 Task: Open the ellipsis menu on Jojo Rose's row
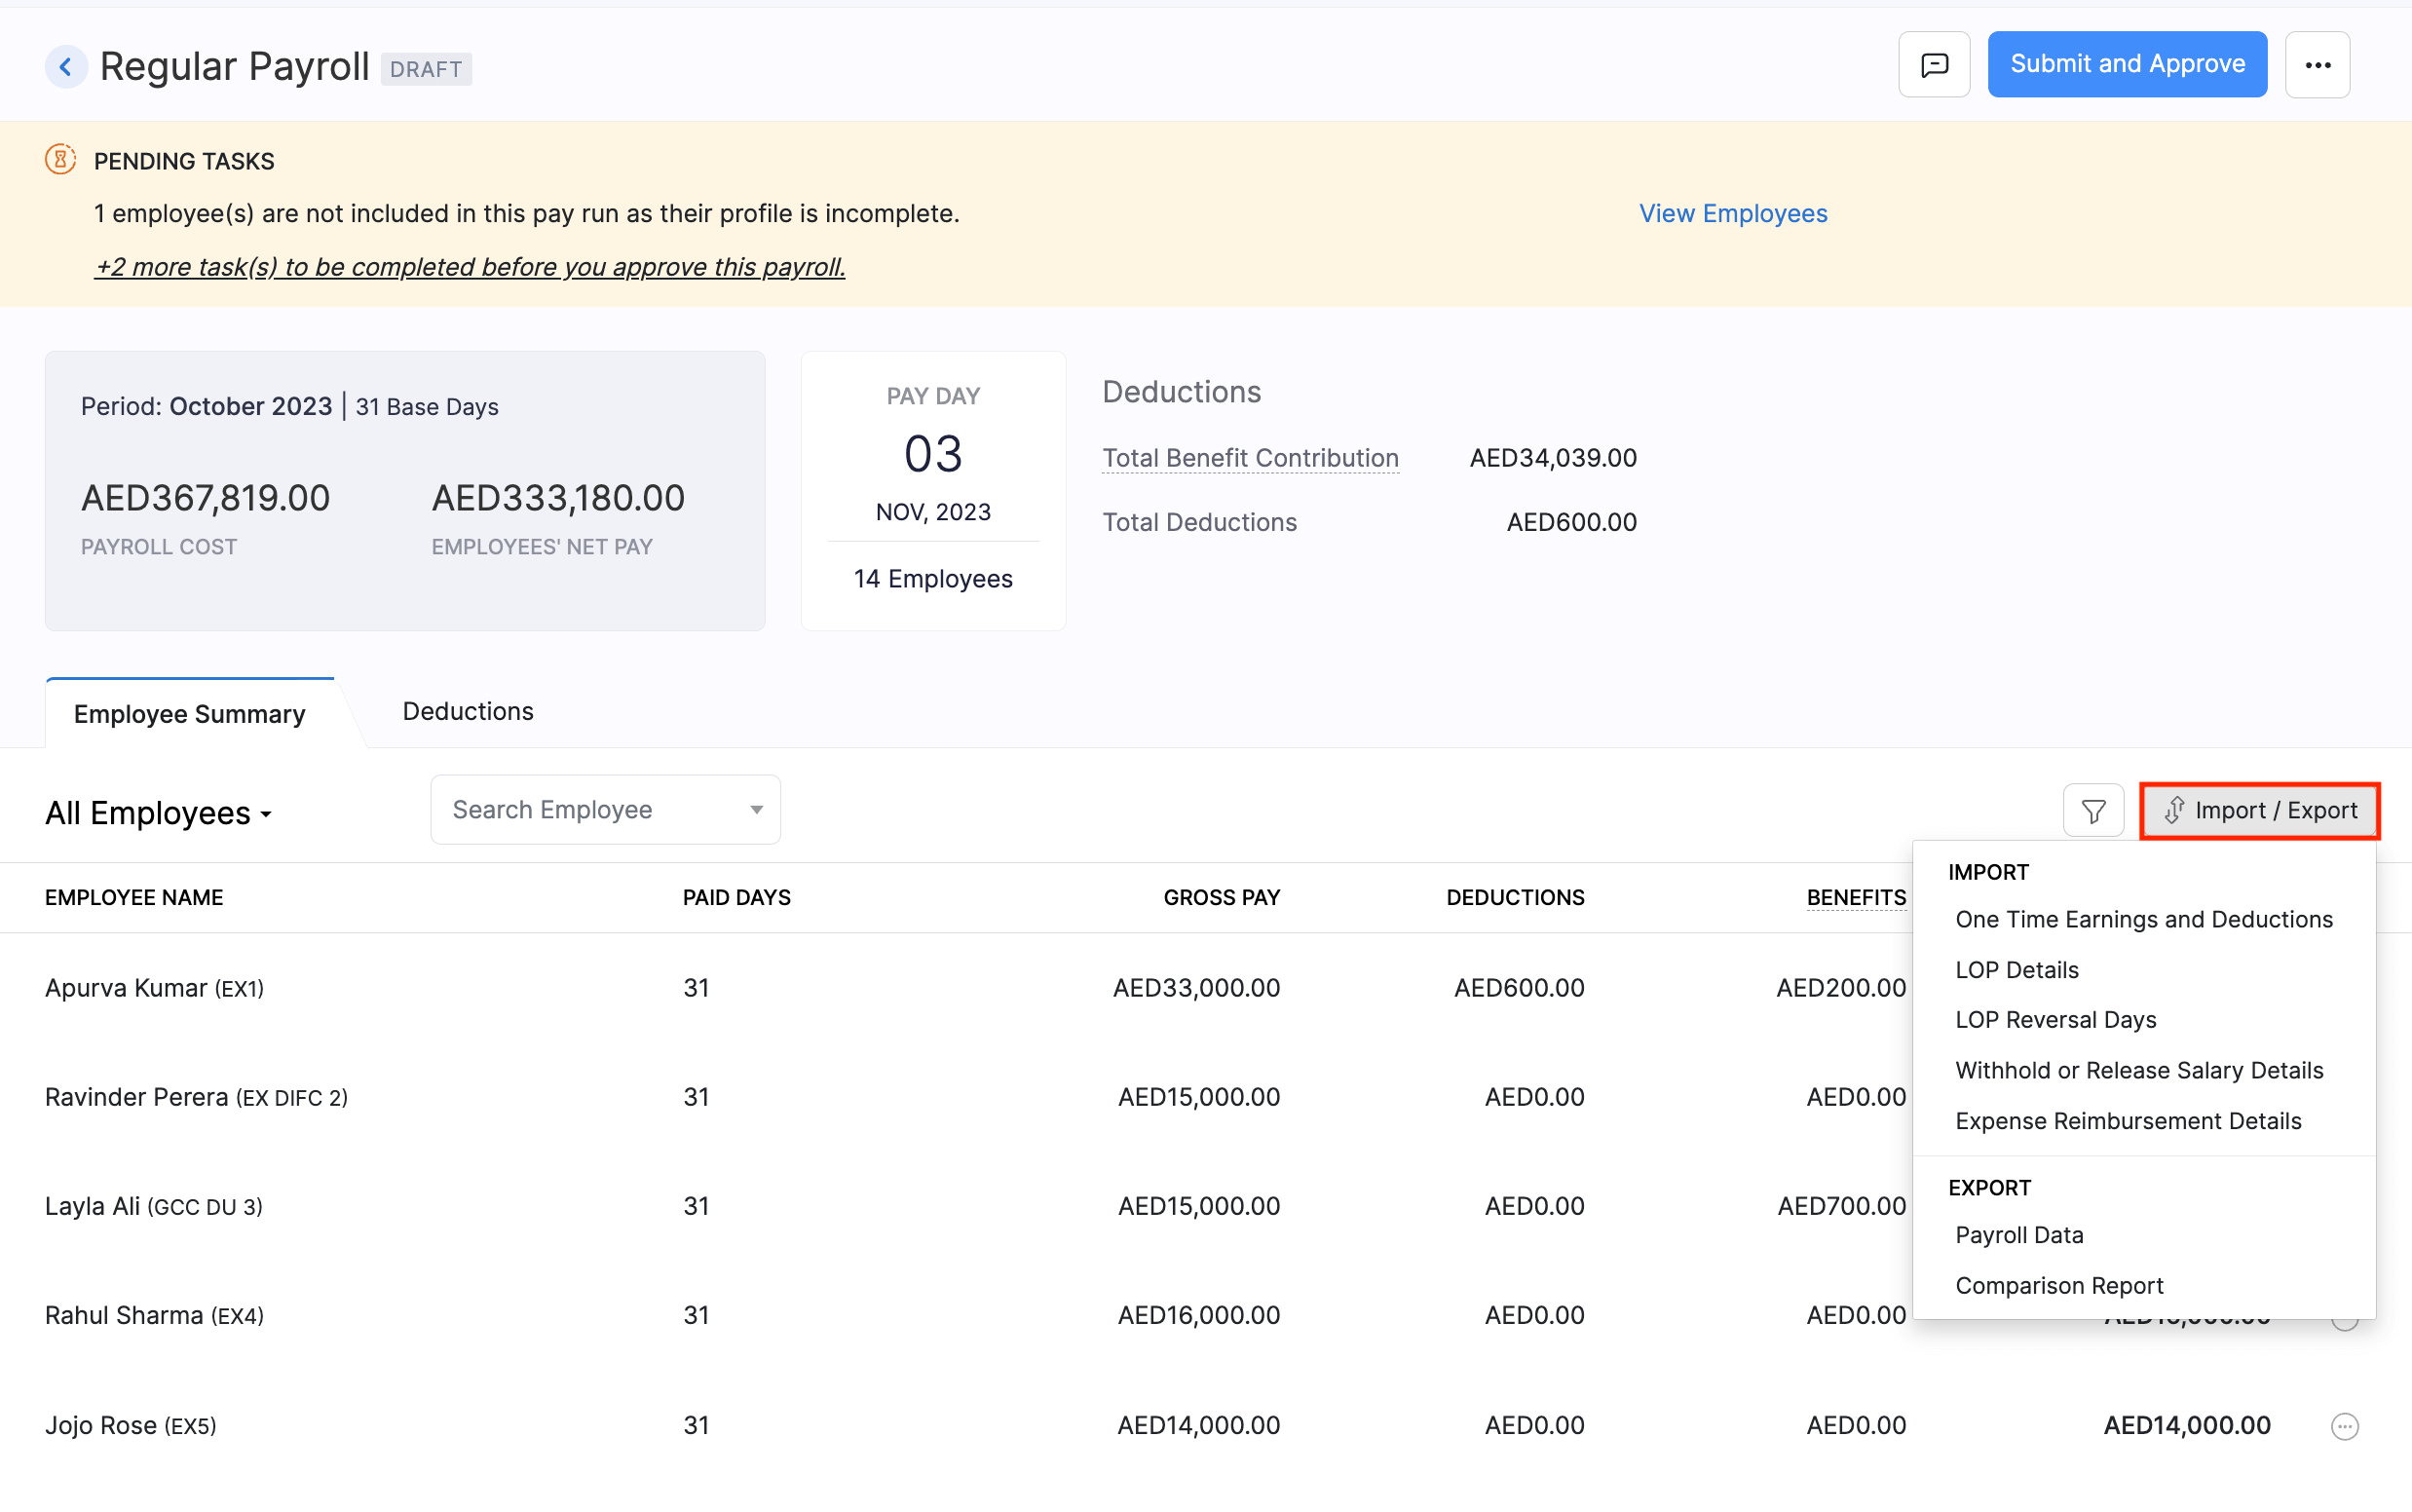coord(2344,1426)
